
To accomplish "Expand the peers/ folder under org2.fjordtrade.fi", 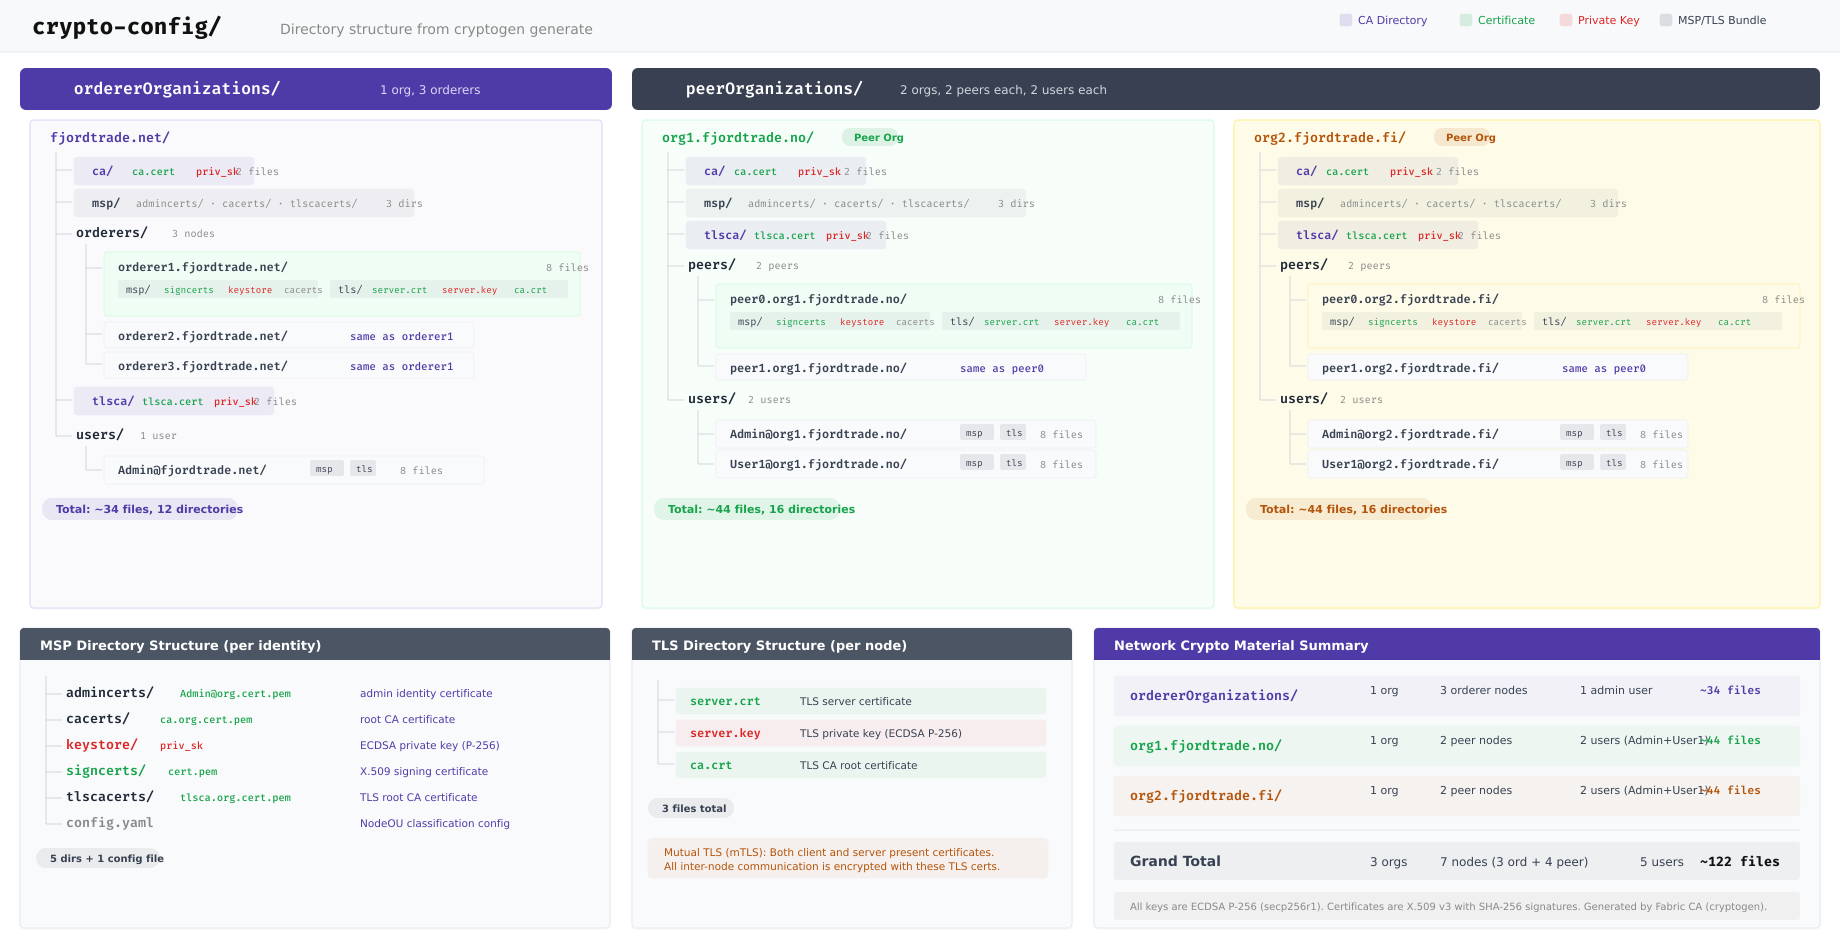I will (x=1303, y=265).
